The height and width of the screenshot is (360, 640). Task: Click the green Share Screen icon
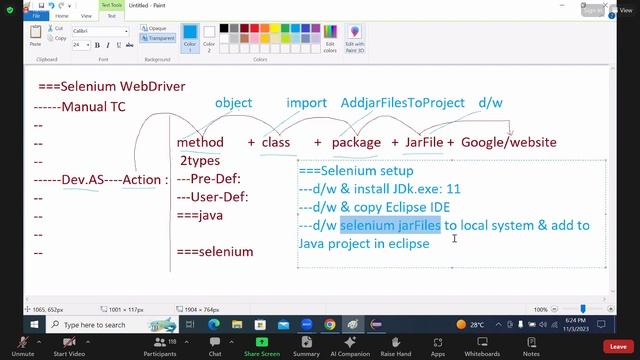click(262, 342)
